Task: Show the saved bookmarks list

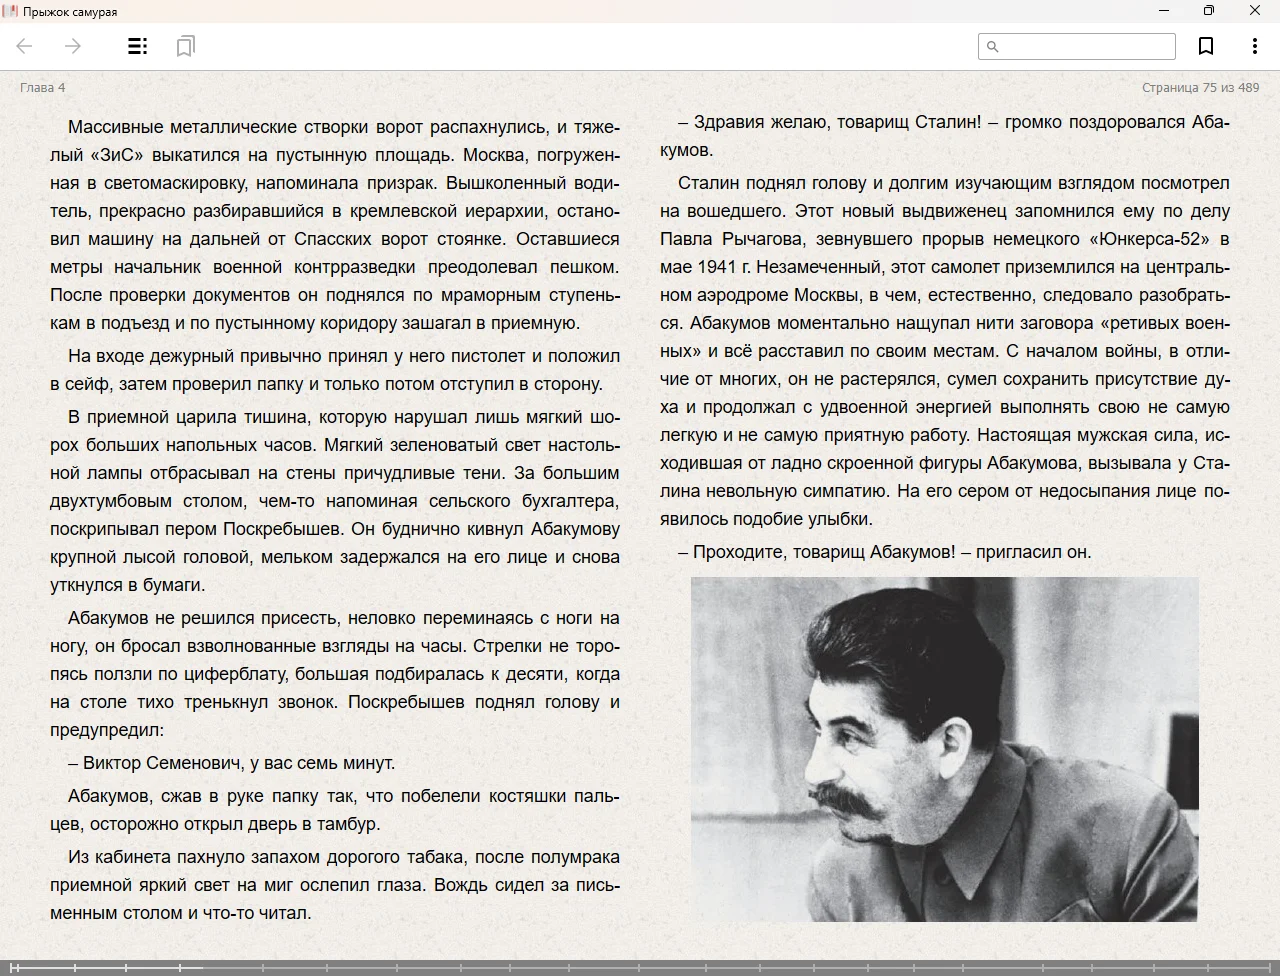Action: click(x=185, y=46)
